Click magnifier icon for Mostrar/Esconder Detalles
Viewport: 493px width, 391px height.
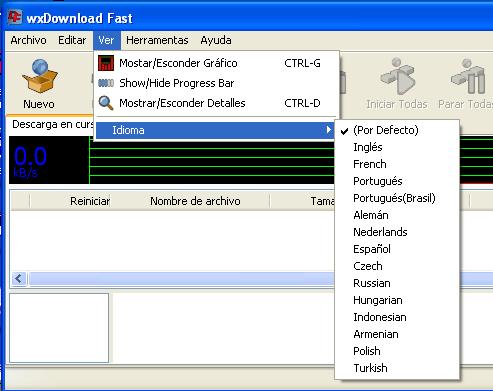tap(106, 103)
